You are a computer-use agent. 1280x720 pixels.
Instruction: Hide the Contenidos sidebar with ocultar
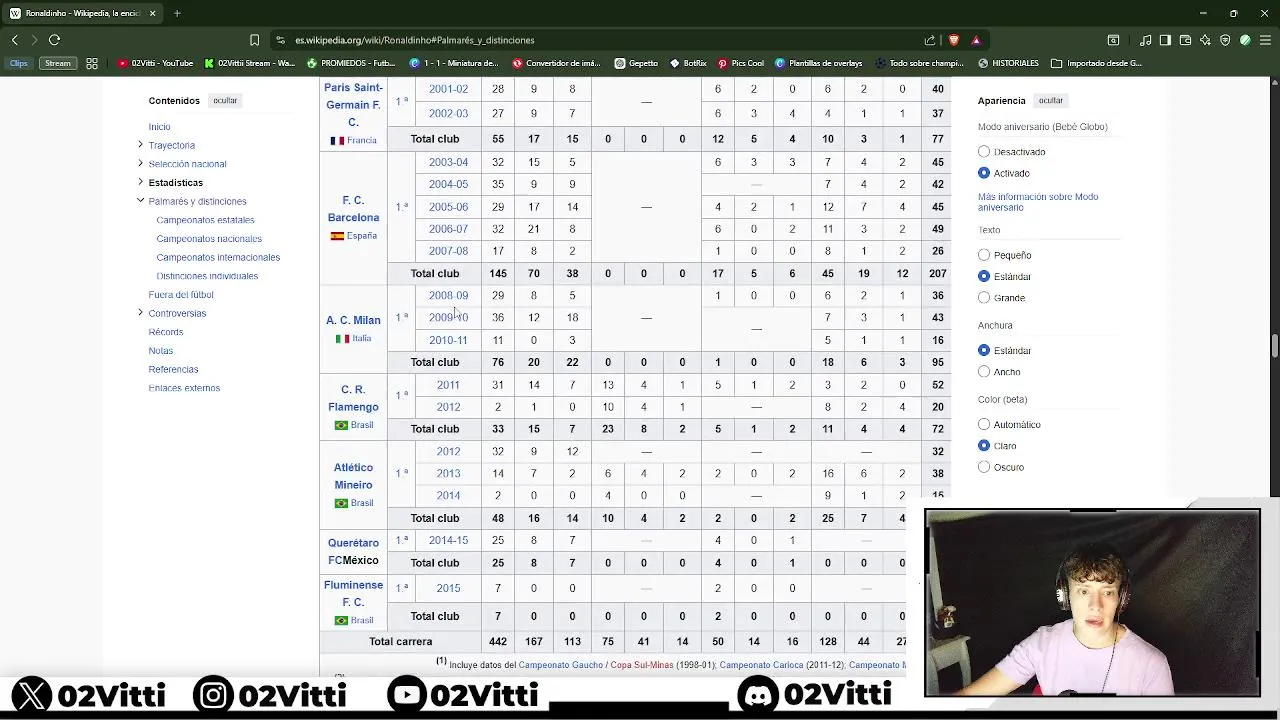tap(225, 101)
